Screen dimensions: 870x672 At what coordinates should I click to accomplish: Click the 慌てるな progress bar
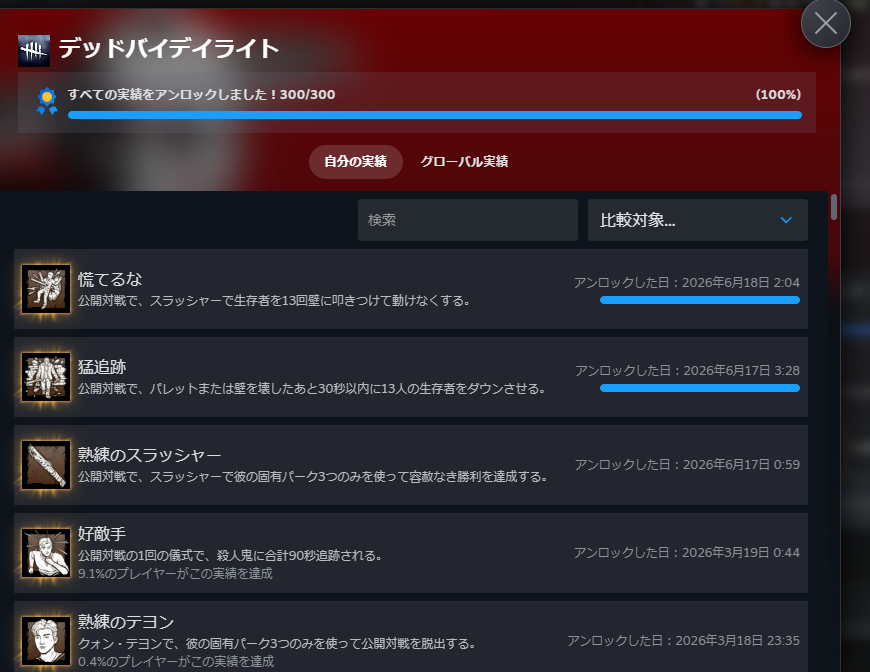[x=700, y=300]
